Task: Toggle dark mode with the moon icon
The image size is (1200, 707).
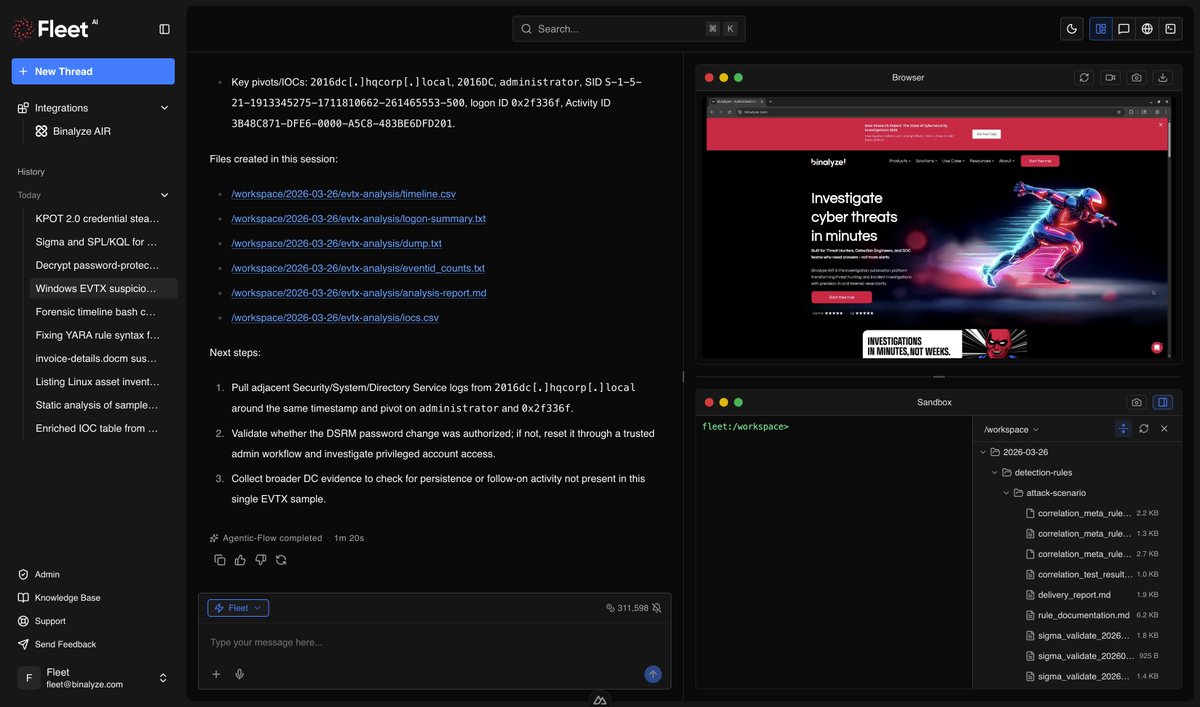Action: coord(1072,29)
